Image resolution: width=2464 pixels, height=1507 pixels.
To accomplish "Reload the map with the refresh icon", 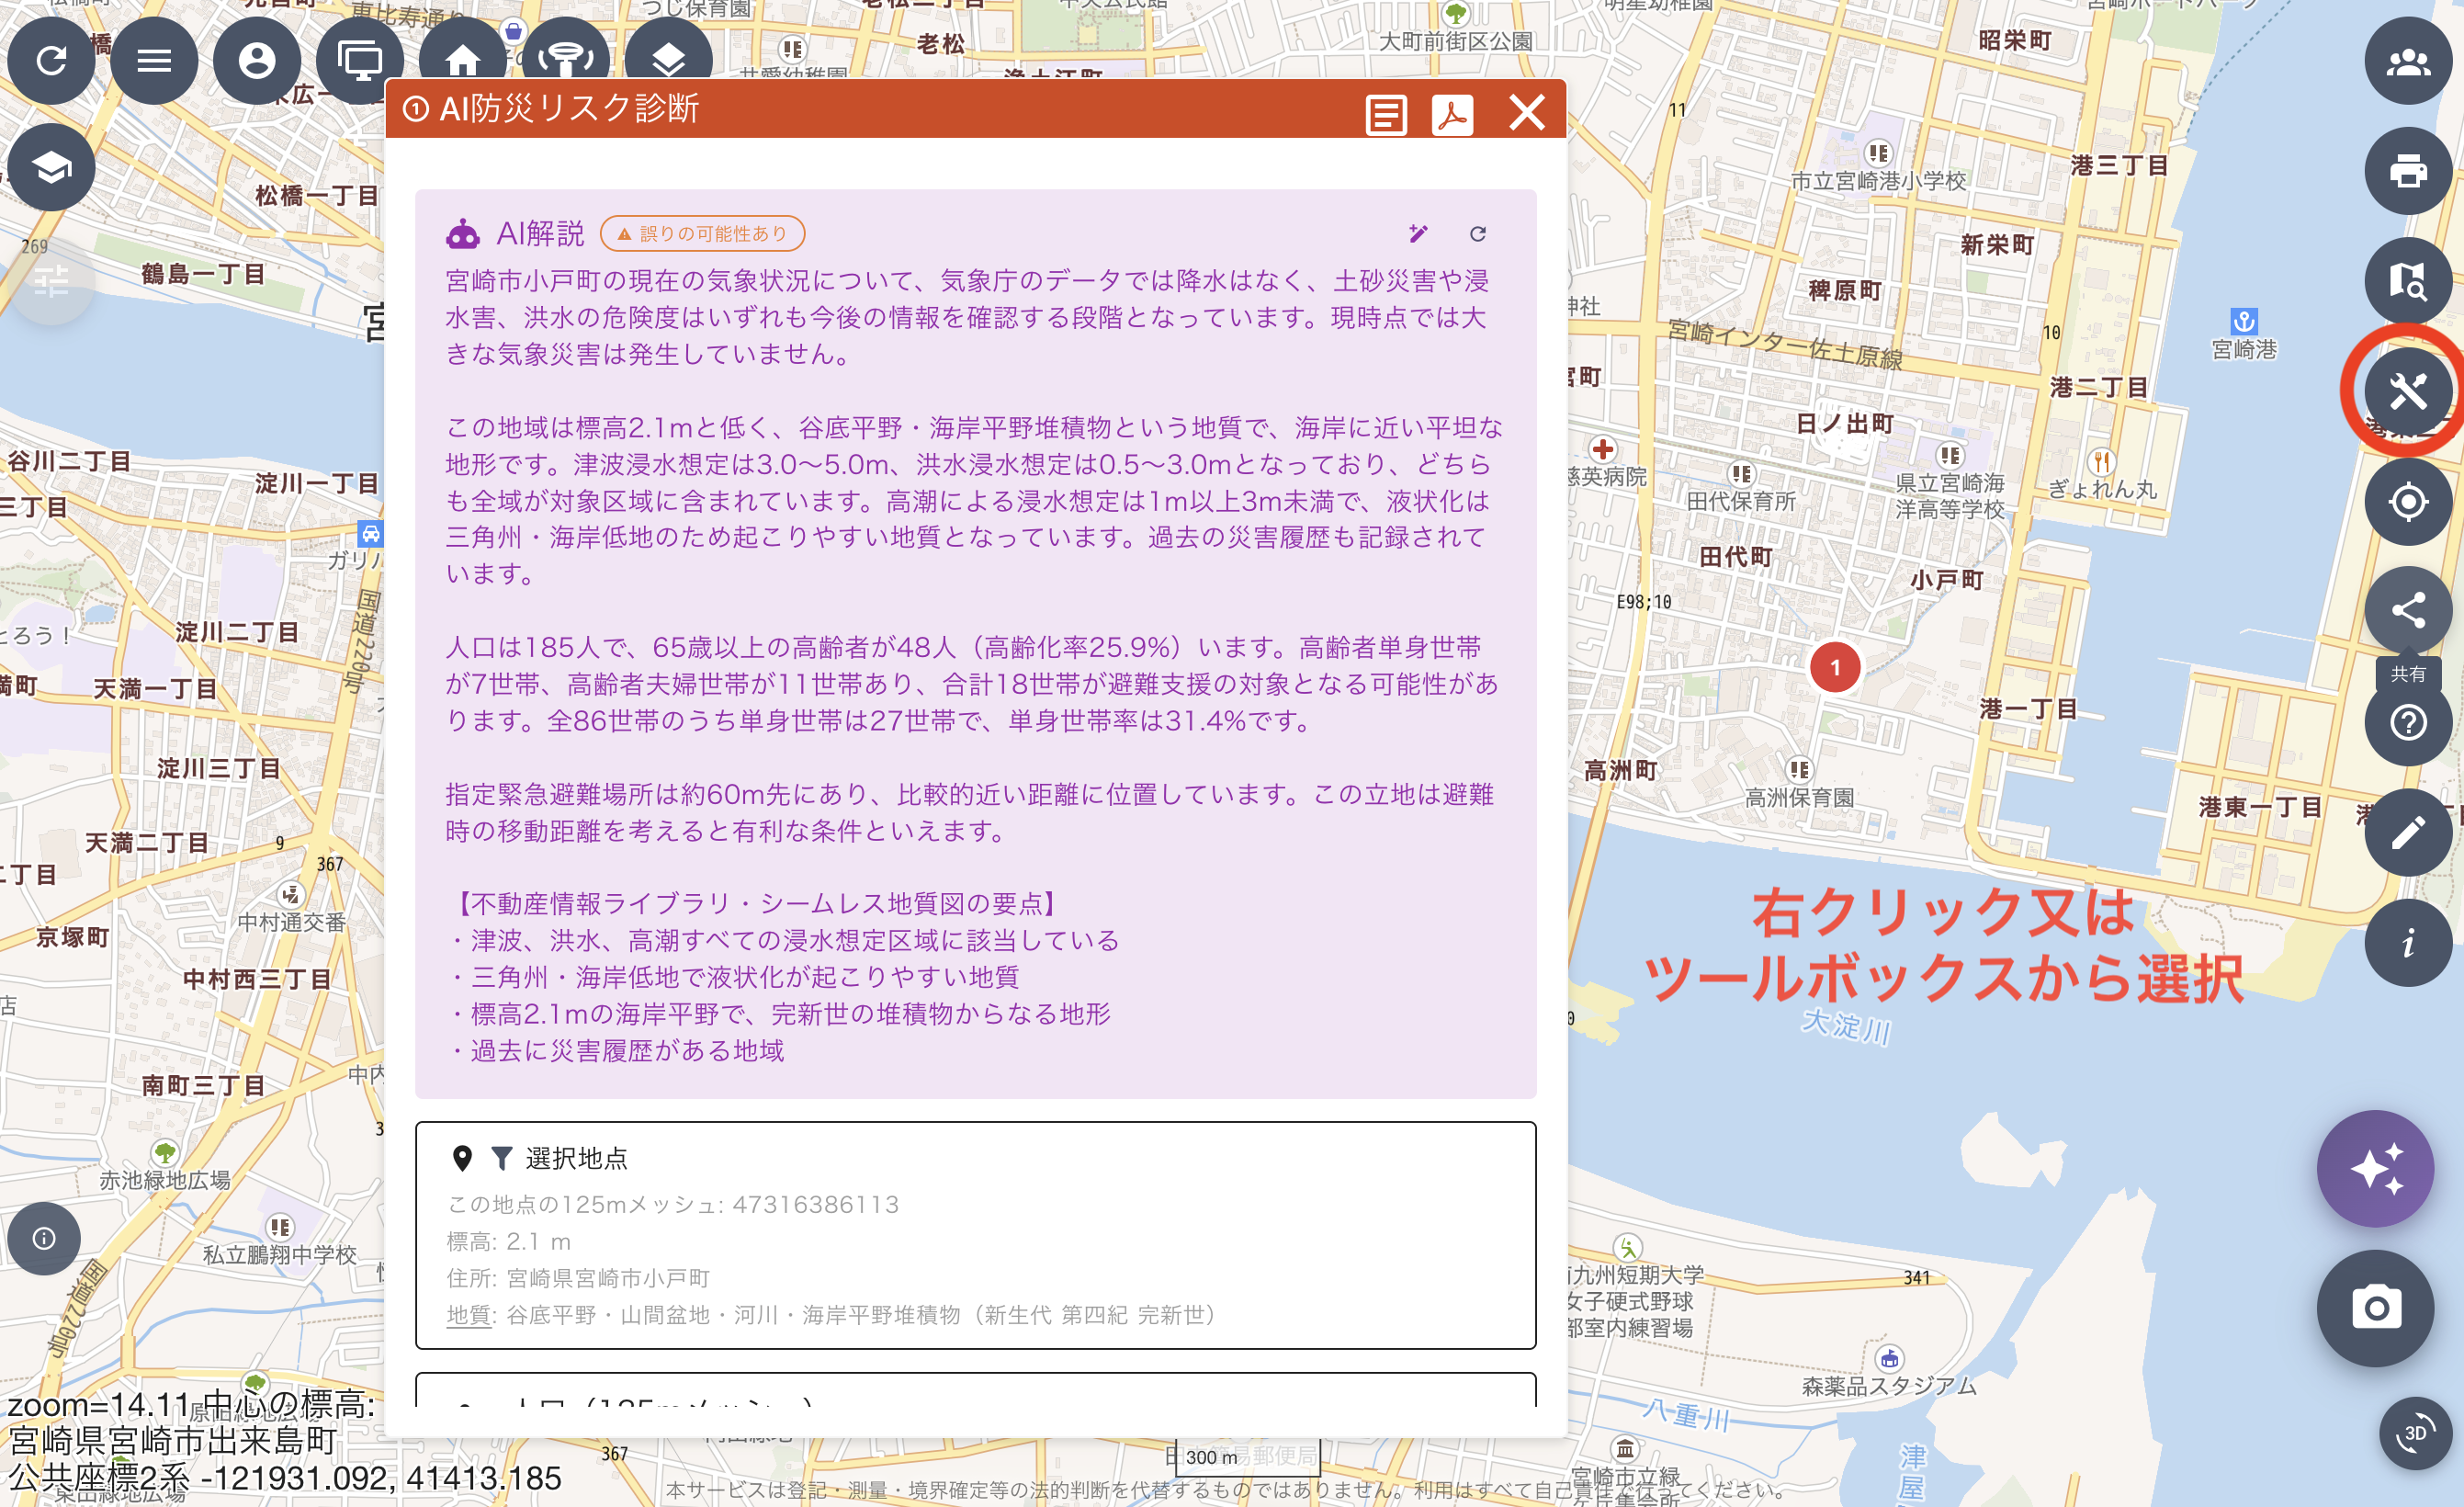I will point(51,60).
